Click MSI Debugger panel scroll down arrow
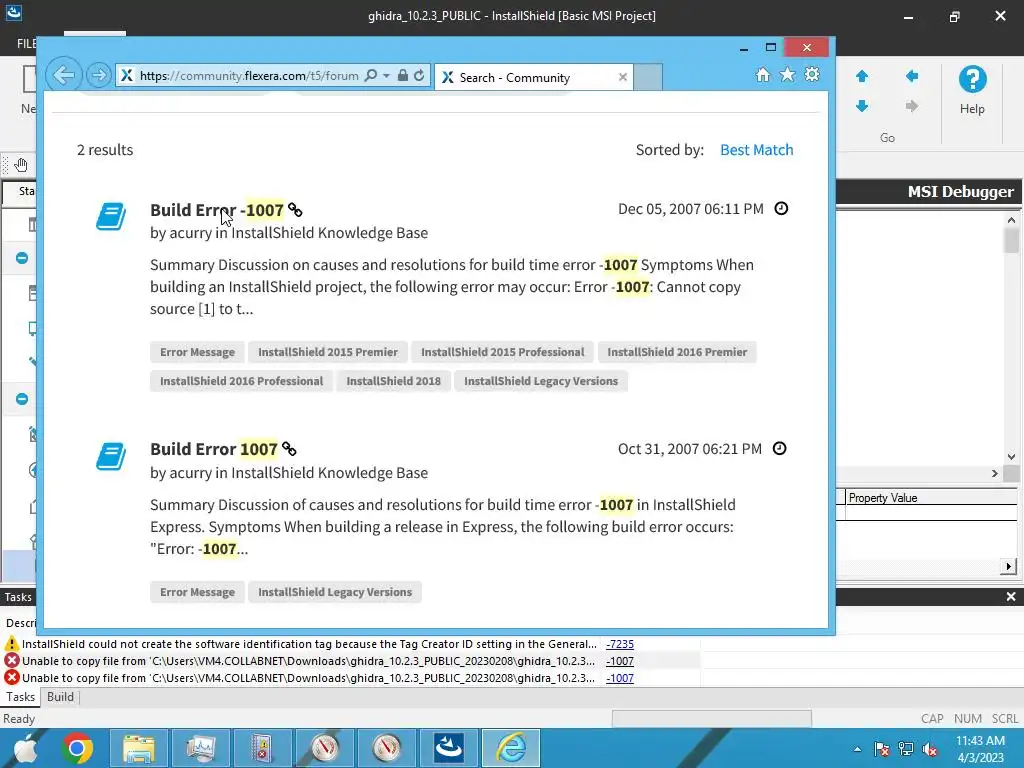Image resolution: width=1024 pixels, height=768 pixels. click(1011, 457)
